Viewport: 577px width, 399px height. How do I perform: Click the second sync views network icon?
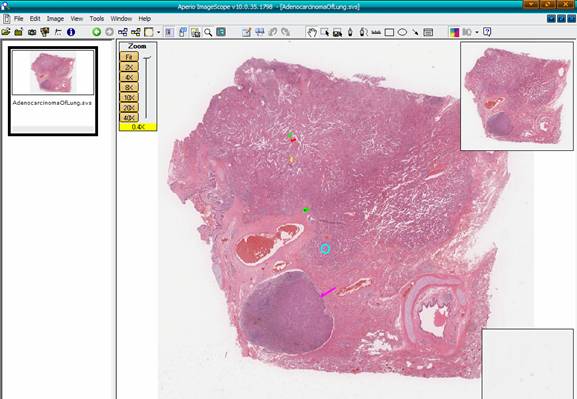click(136, 32)
